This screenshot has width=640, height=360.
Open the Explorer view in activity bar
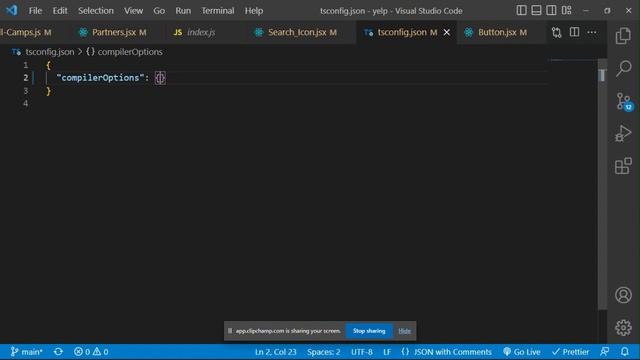623,36
